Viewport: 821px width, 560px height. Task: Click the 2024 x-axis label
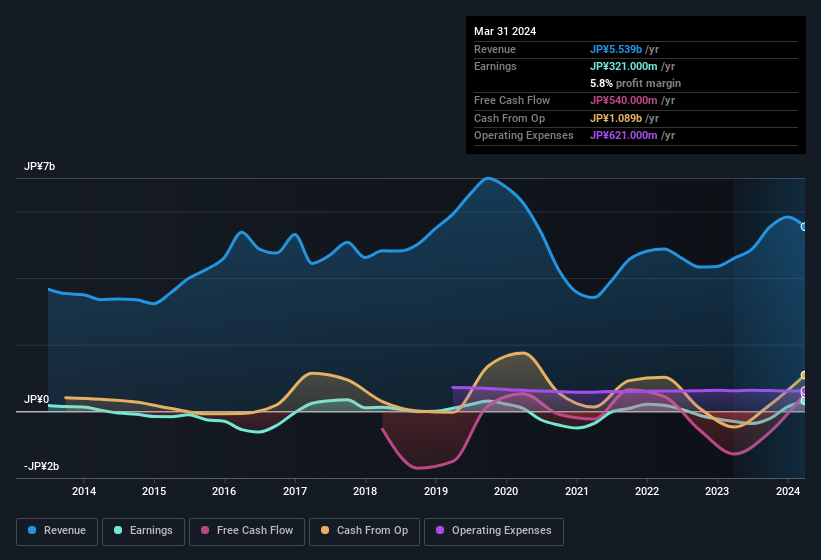pyautogui.click(x=787, y=491)
